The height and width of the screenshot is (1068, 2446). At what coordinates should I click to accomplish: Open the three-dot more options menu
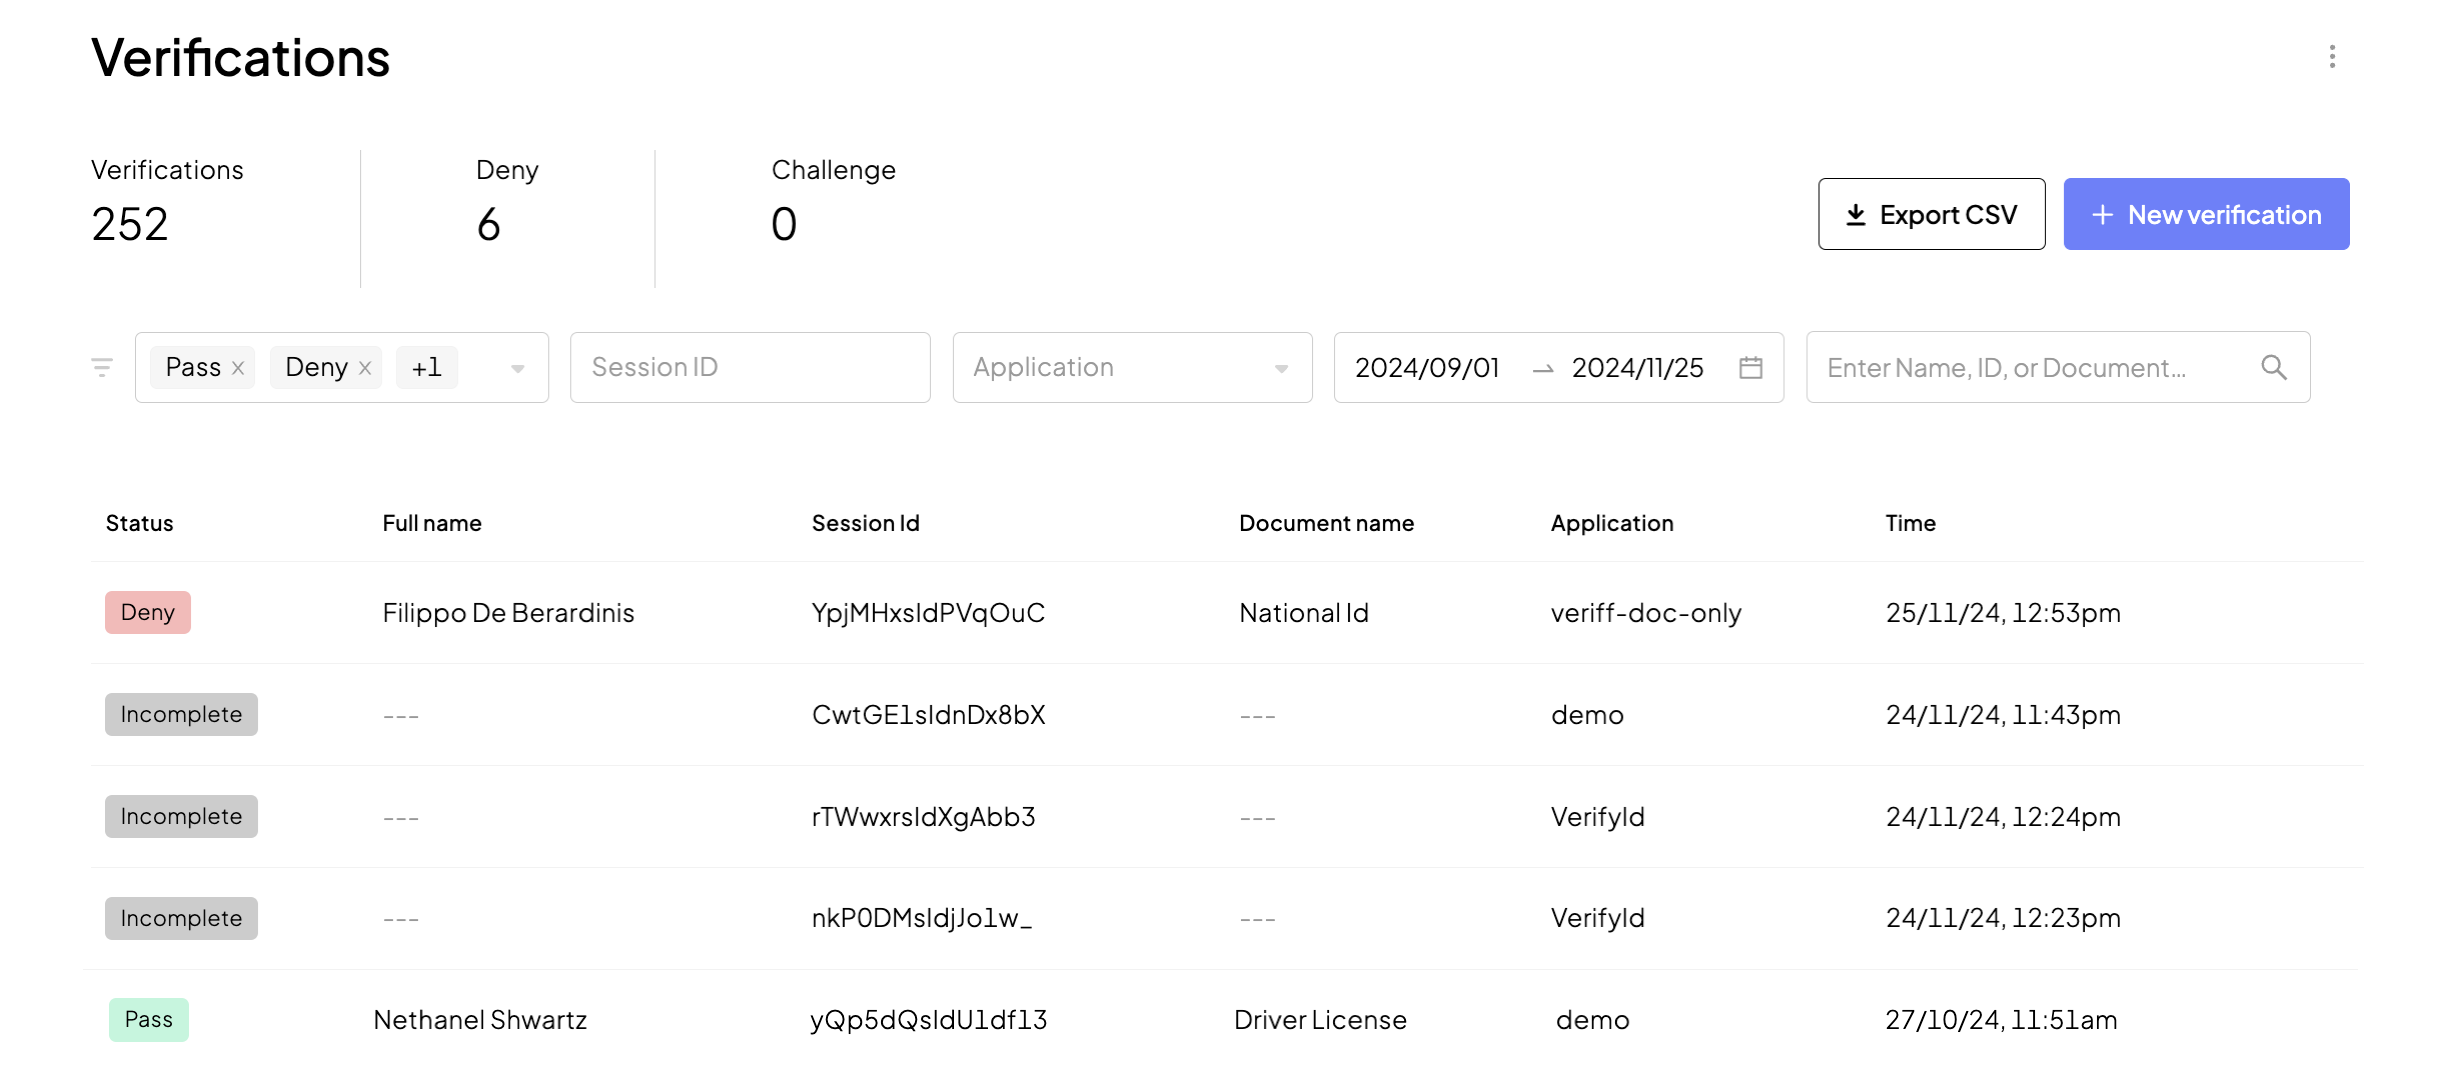tap(2331, 57)
